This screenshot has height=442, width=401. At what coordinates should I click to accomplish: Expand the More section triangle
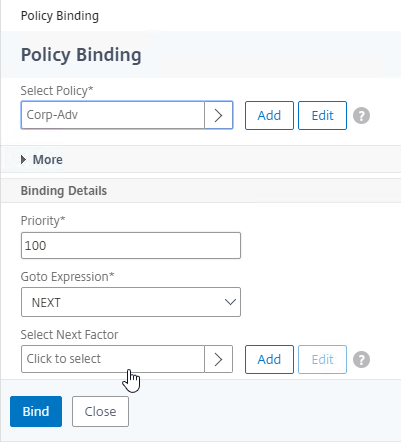(x=23, y=160)
